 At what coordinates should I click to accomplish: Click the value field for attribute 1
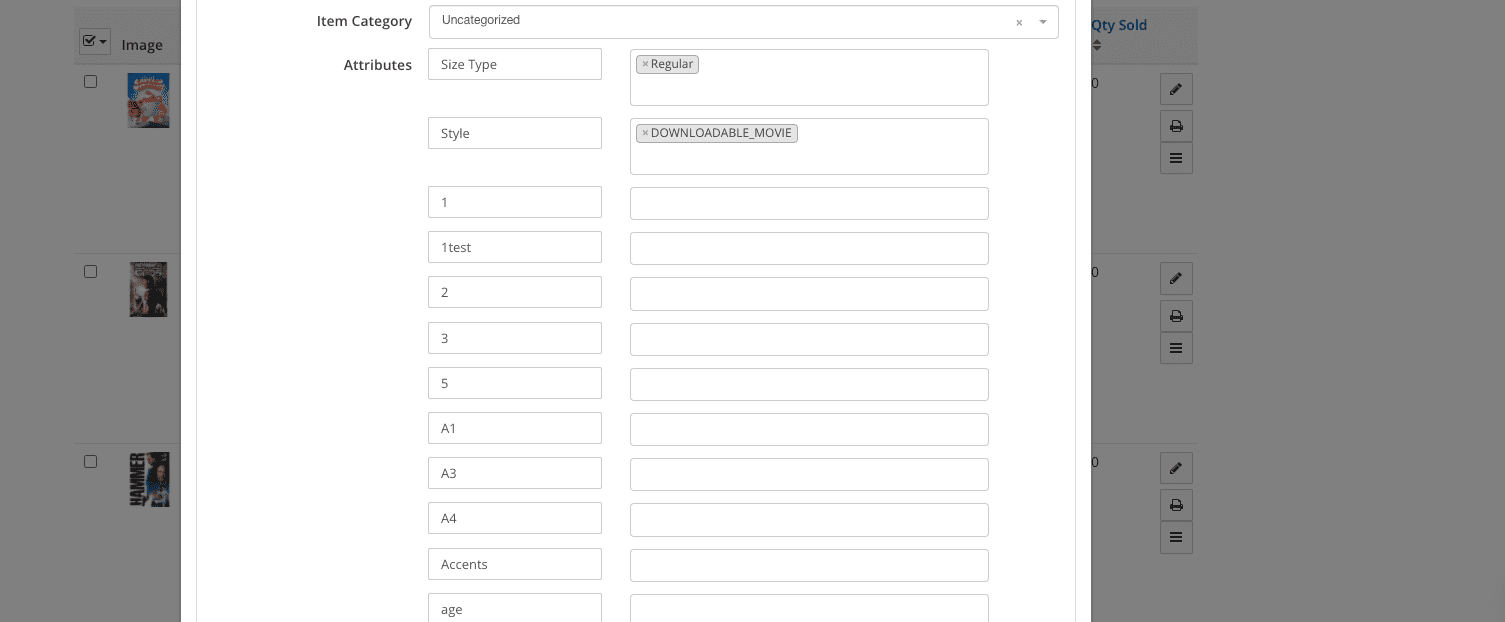point(809,203)
